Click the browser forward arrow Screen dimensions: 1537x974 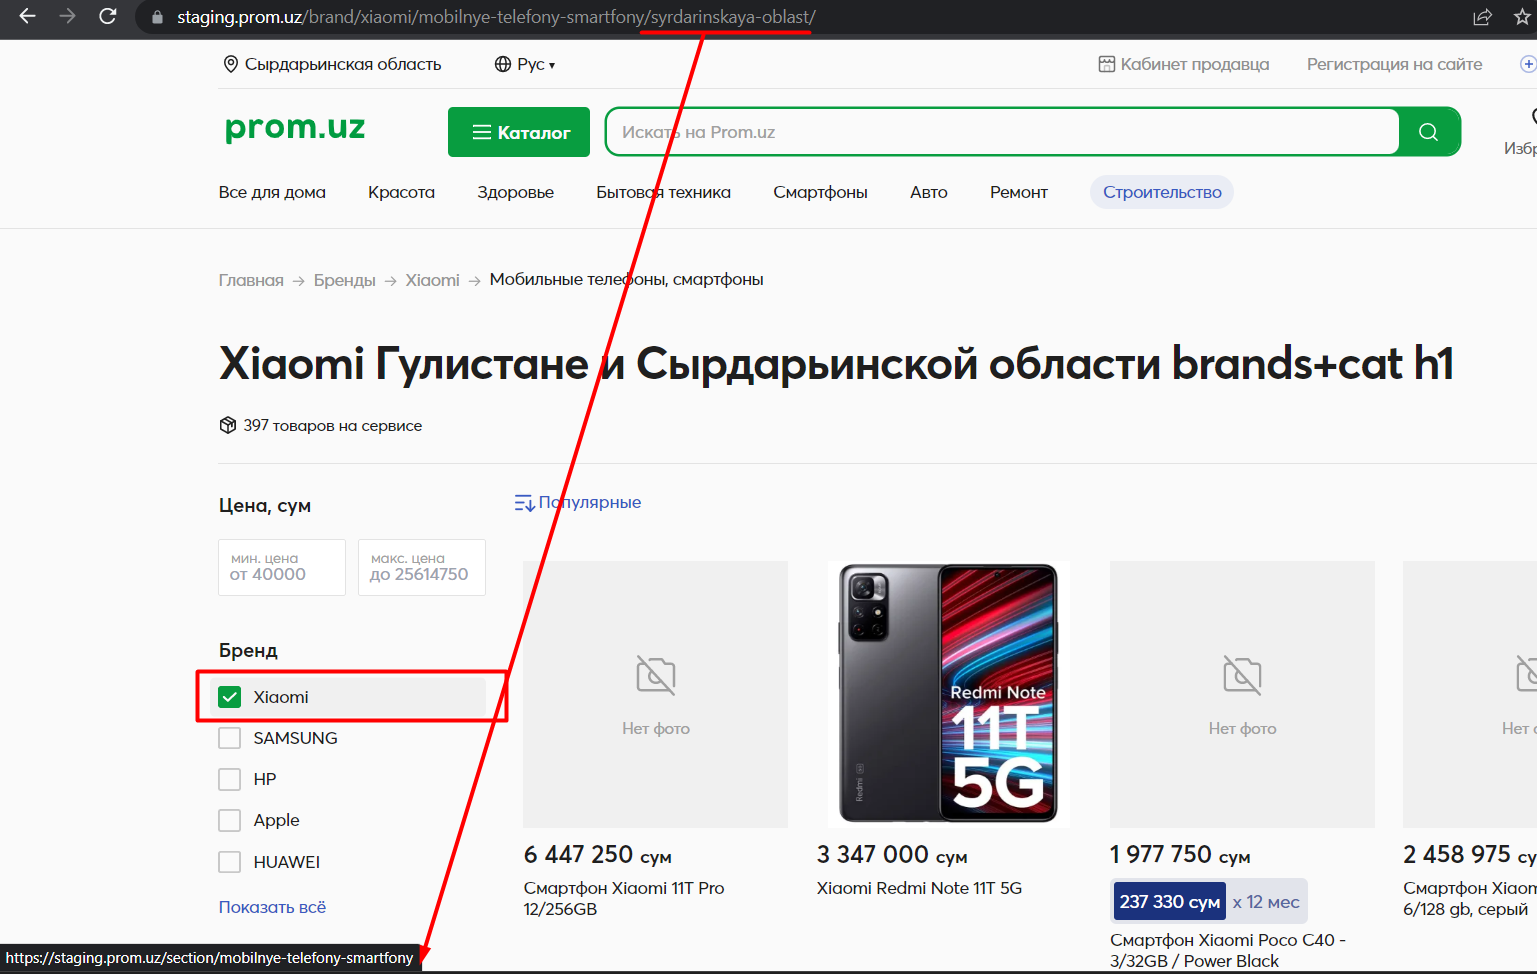point(67,16)
